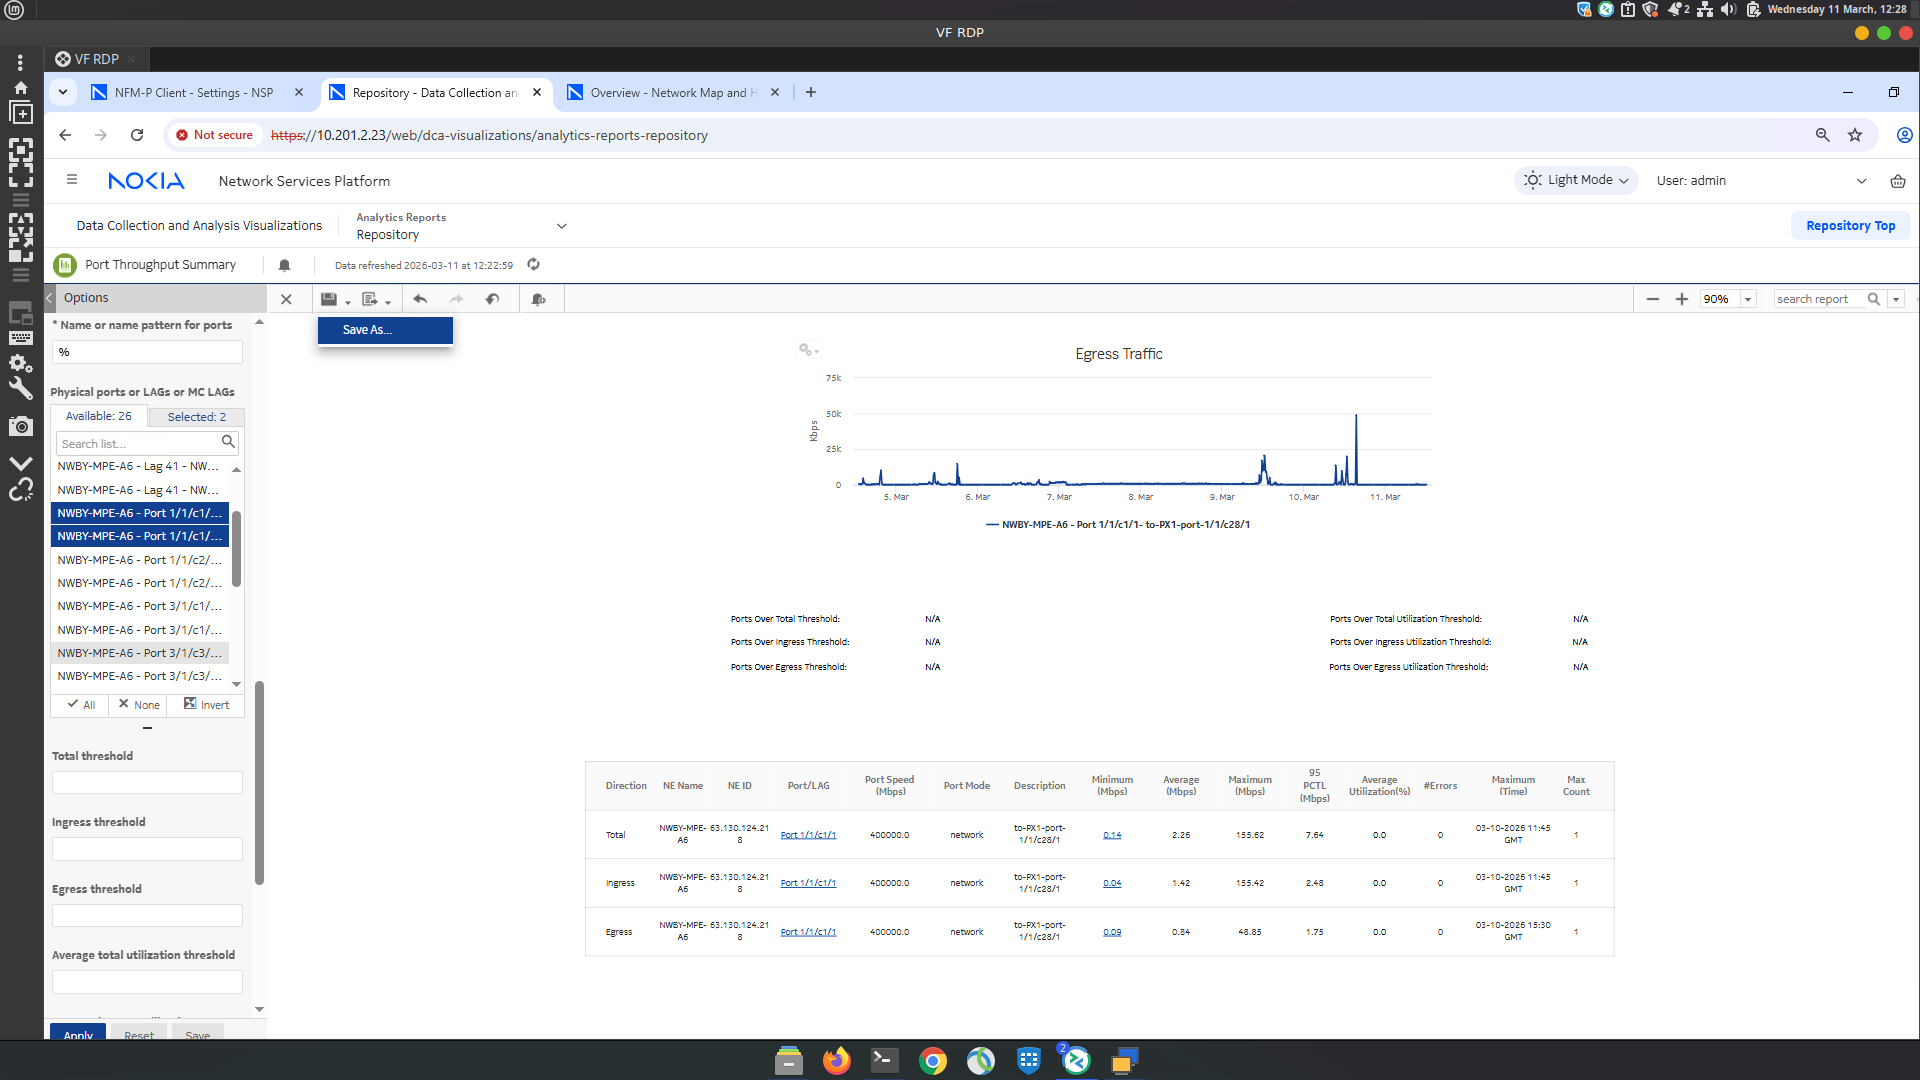The width and height of the screenshot is (1920, 1080).
Task: Click the export report icon
Action: [370, 299]
